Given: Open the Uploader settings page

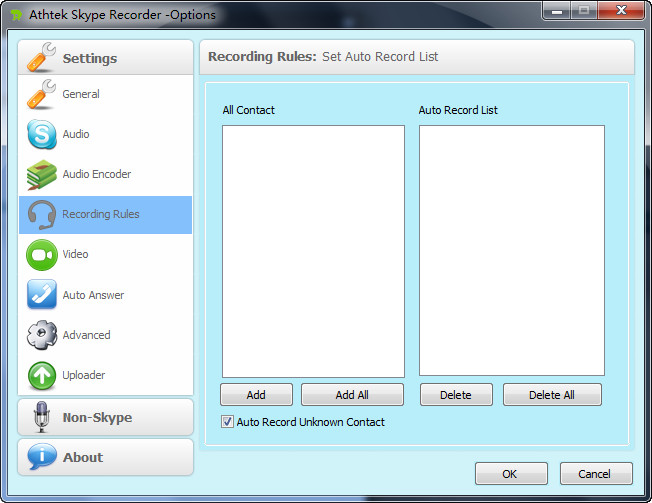Looking at the screenshot, I should pyautogui.click(x=106, y=375).
